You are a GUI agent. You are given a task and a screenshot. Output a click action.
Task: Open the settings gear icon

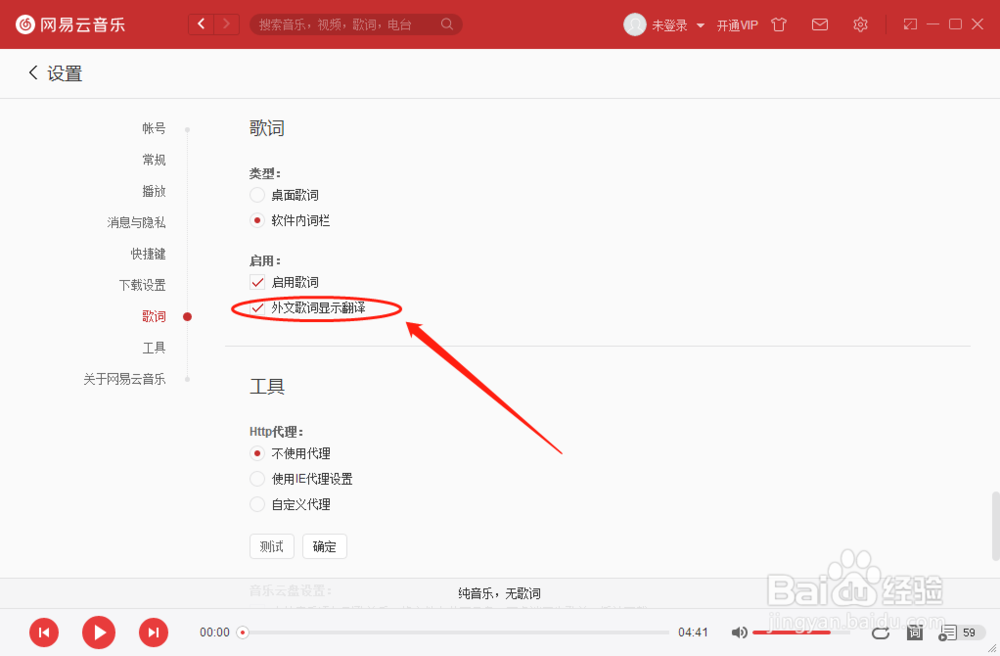(x=860, y=25)
